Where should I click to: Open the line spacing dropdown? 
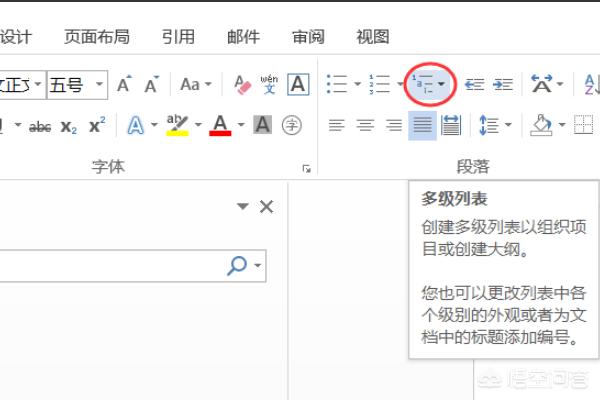495,126
